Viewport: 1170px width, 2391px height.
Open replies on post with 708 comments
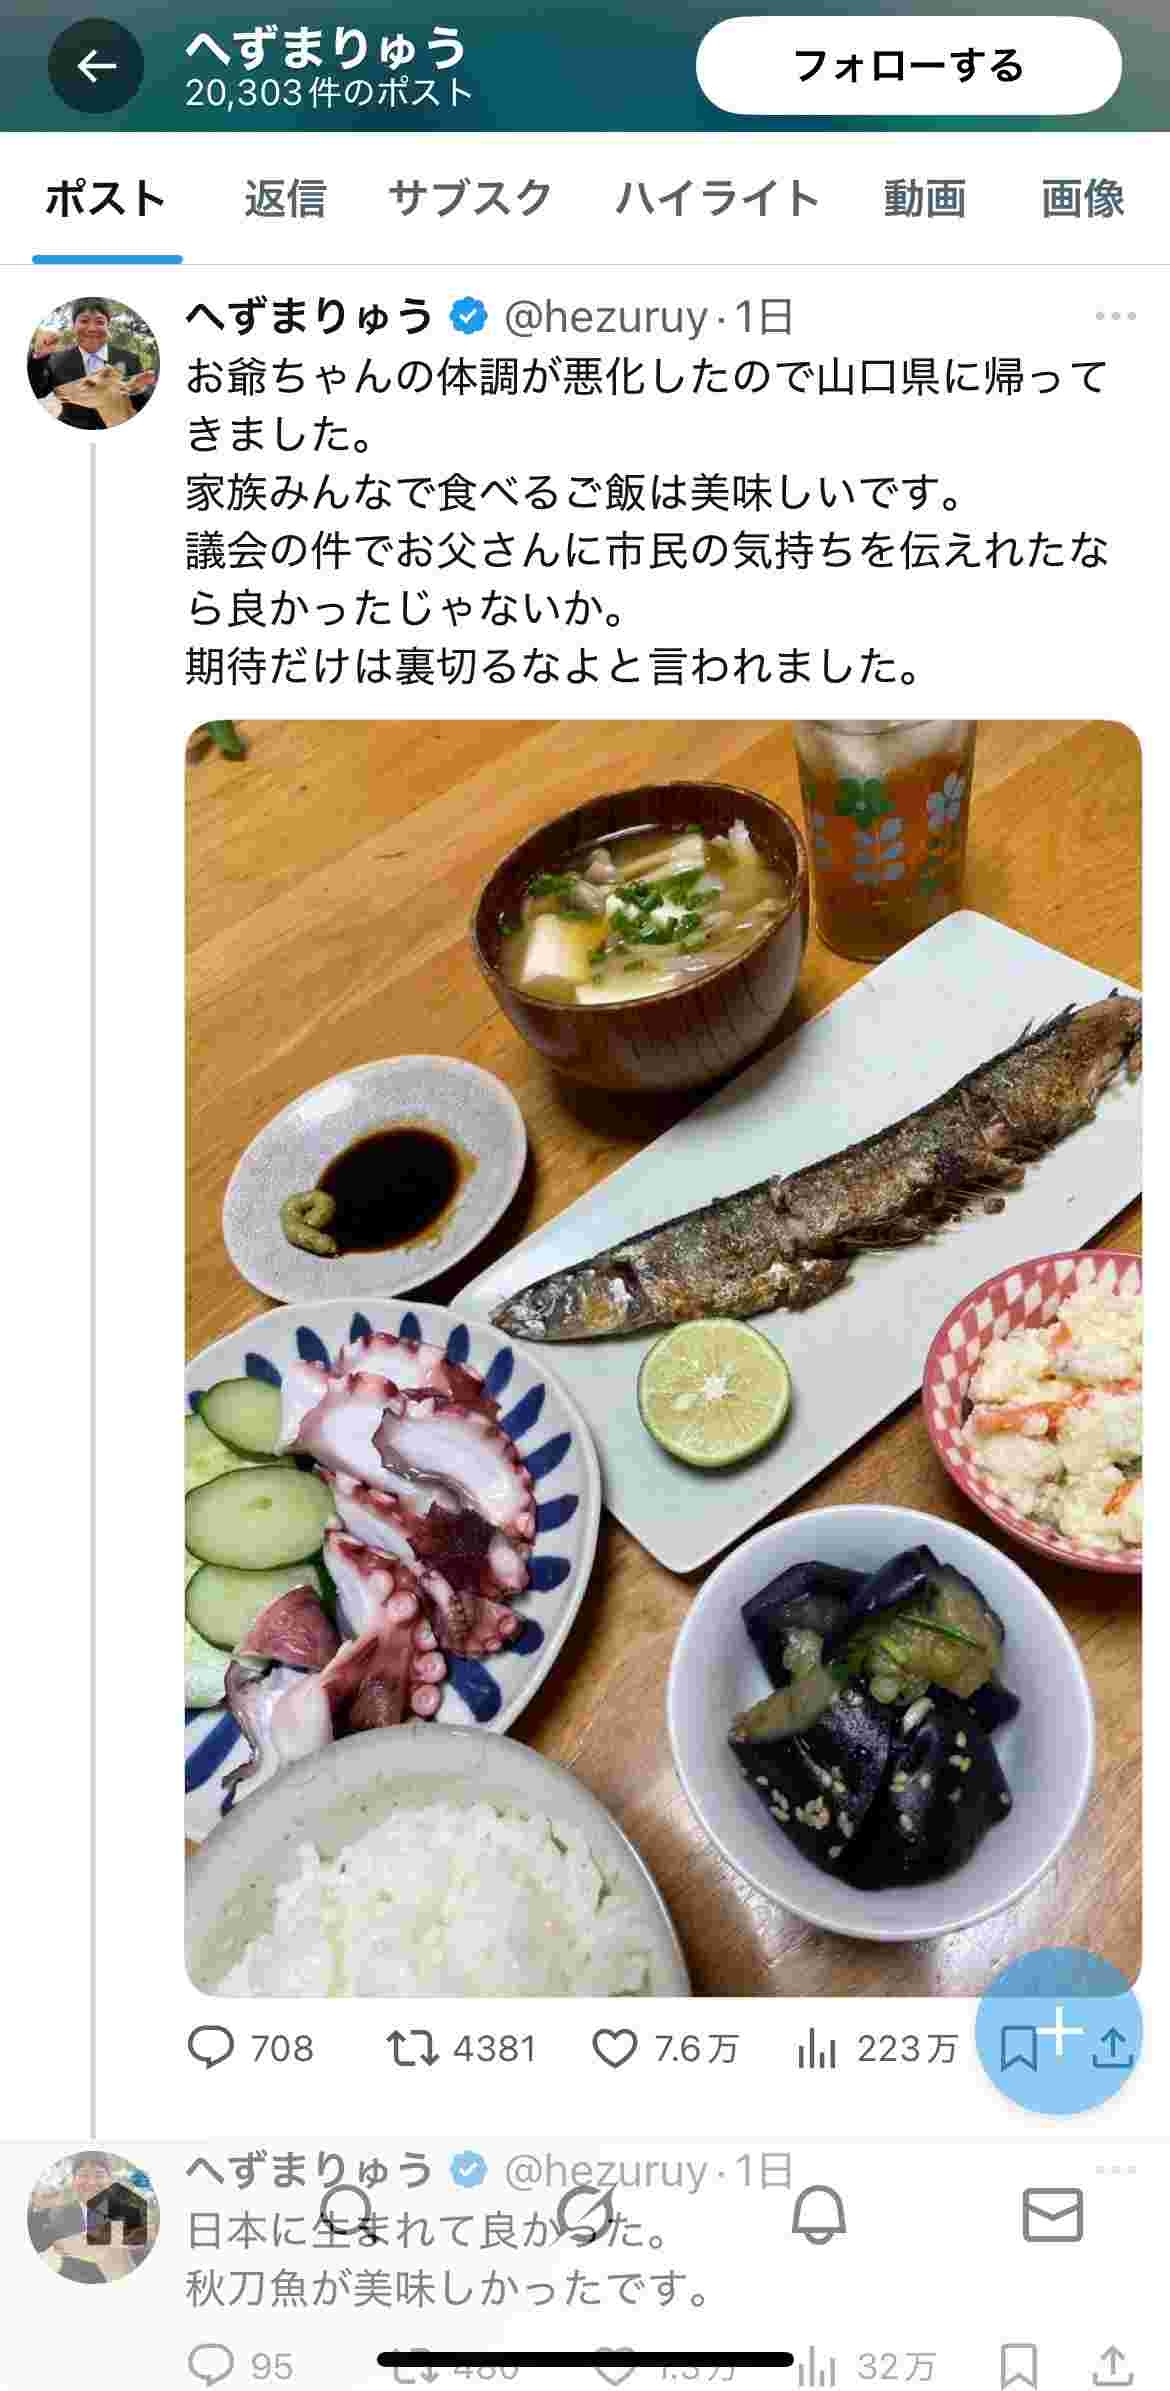tap(250, 2047)
